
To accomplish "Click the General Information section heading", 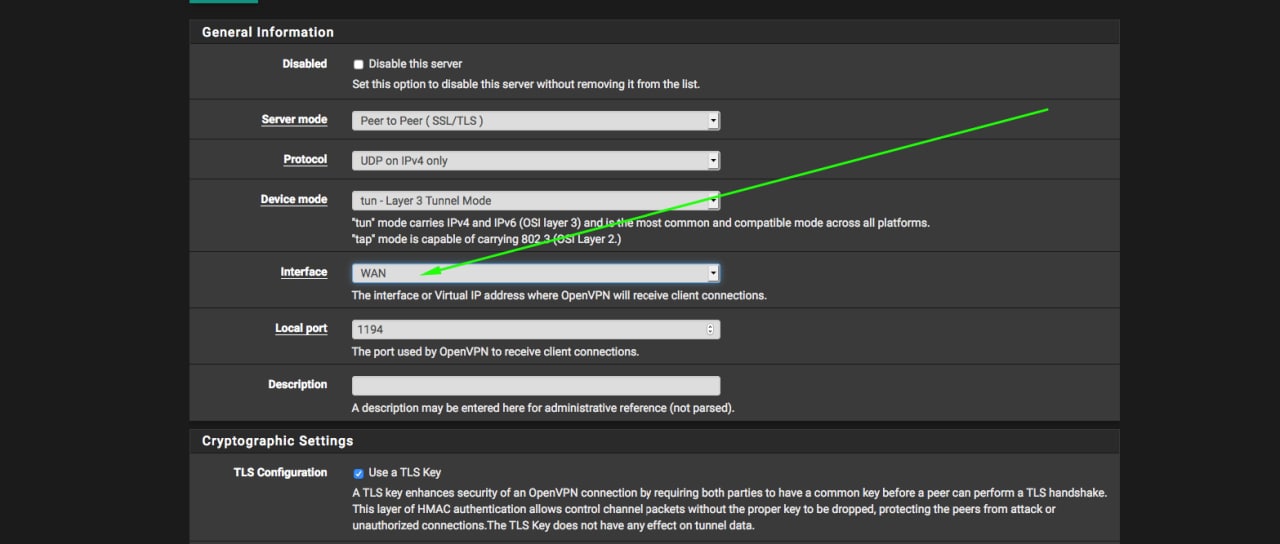I will point(268,32).
